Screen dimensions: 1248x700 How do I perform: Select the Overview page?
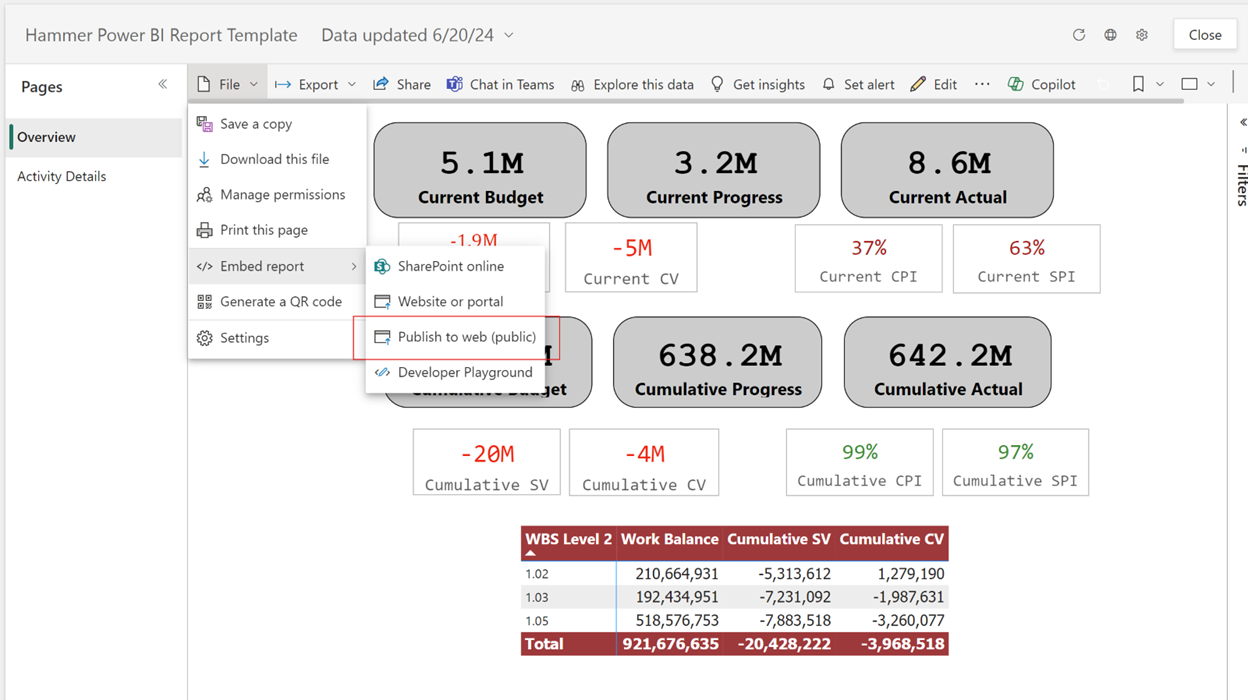[96, 137]
